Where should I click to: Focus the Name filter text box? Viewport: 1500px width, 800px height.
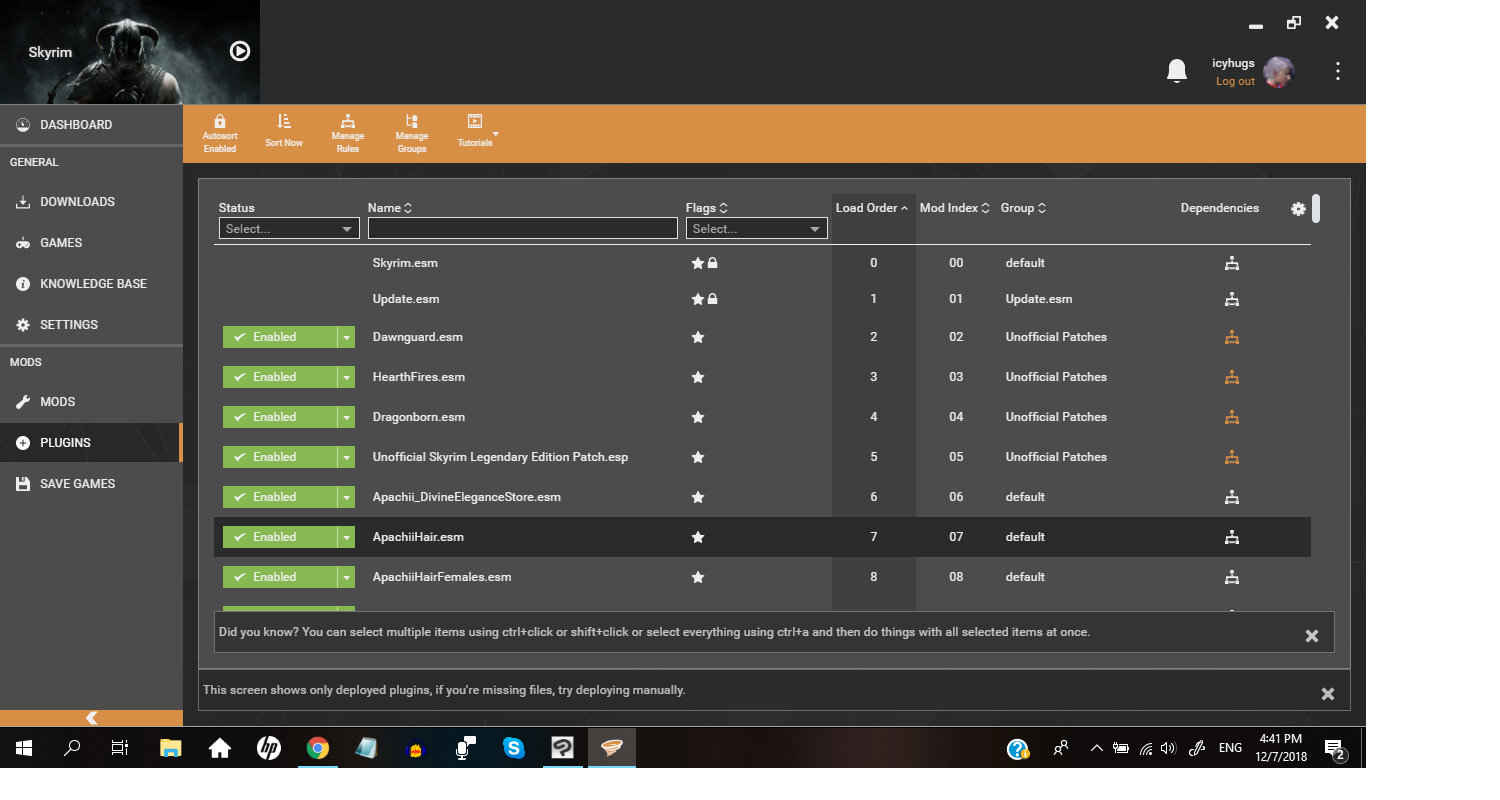523,229
